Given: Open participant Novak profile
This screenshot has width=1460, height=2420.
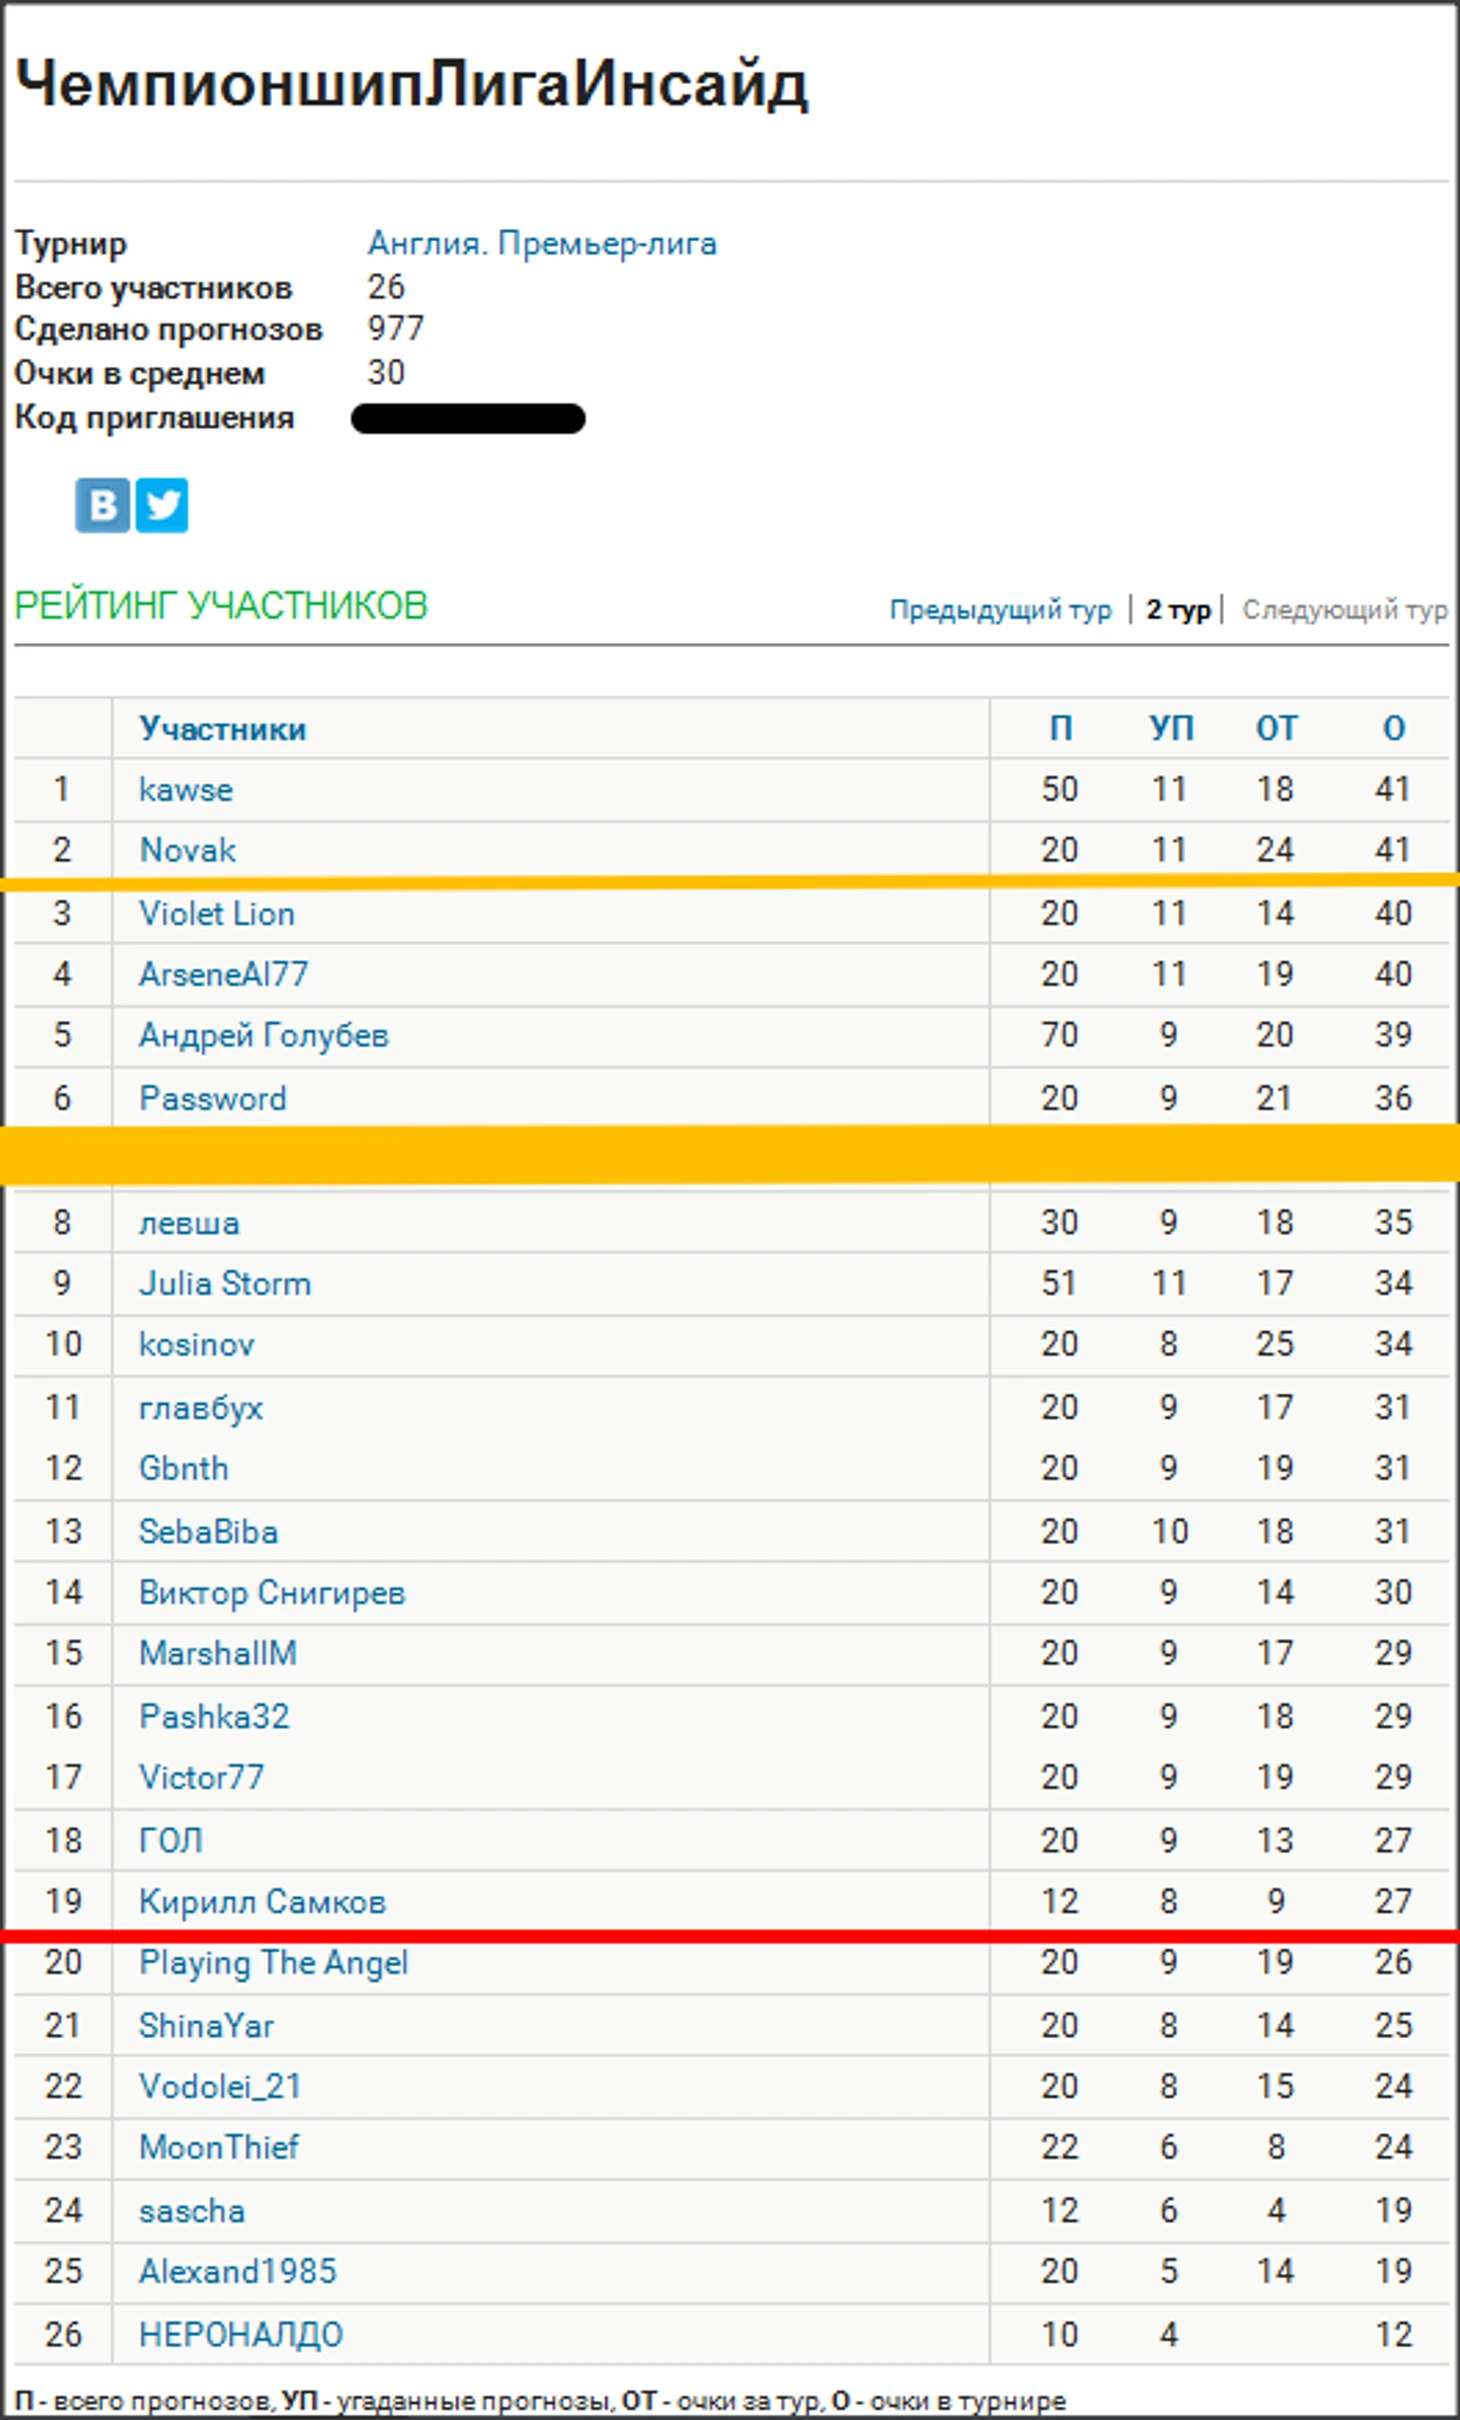Looking at the screenshot, I should pyautogui.click(x=187, y=850).
